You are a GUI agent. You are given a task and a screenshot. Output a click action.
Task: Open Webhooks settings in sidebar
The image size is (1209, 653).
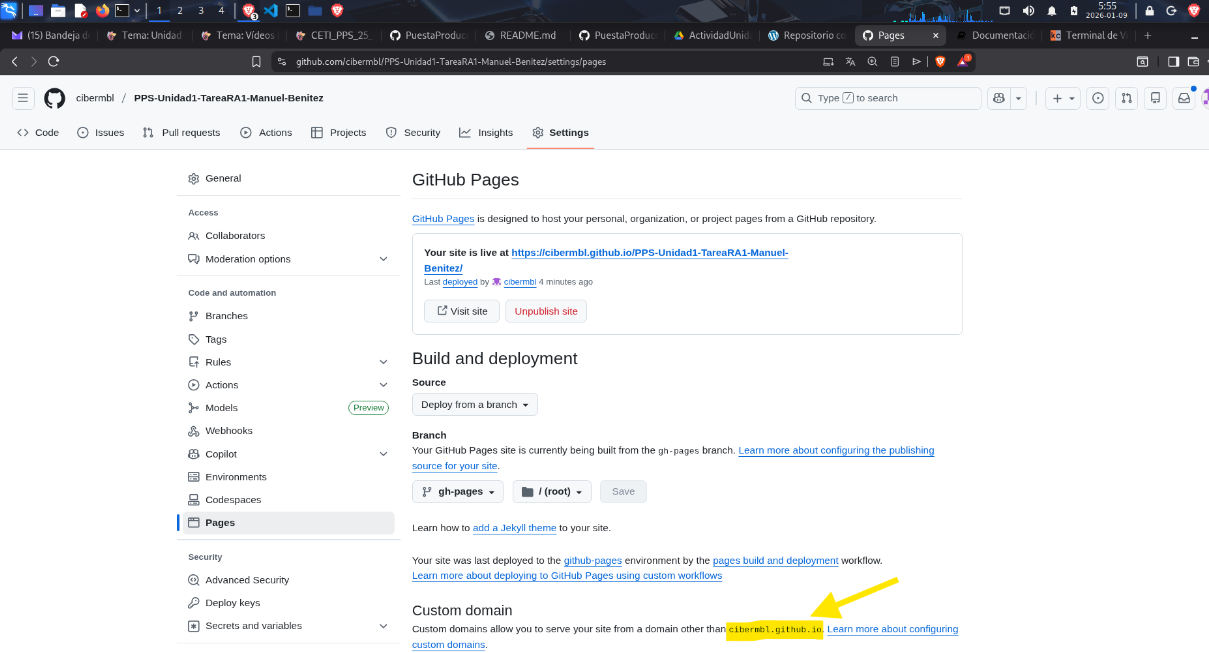pos(288,431)
